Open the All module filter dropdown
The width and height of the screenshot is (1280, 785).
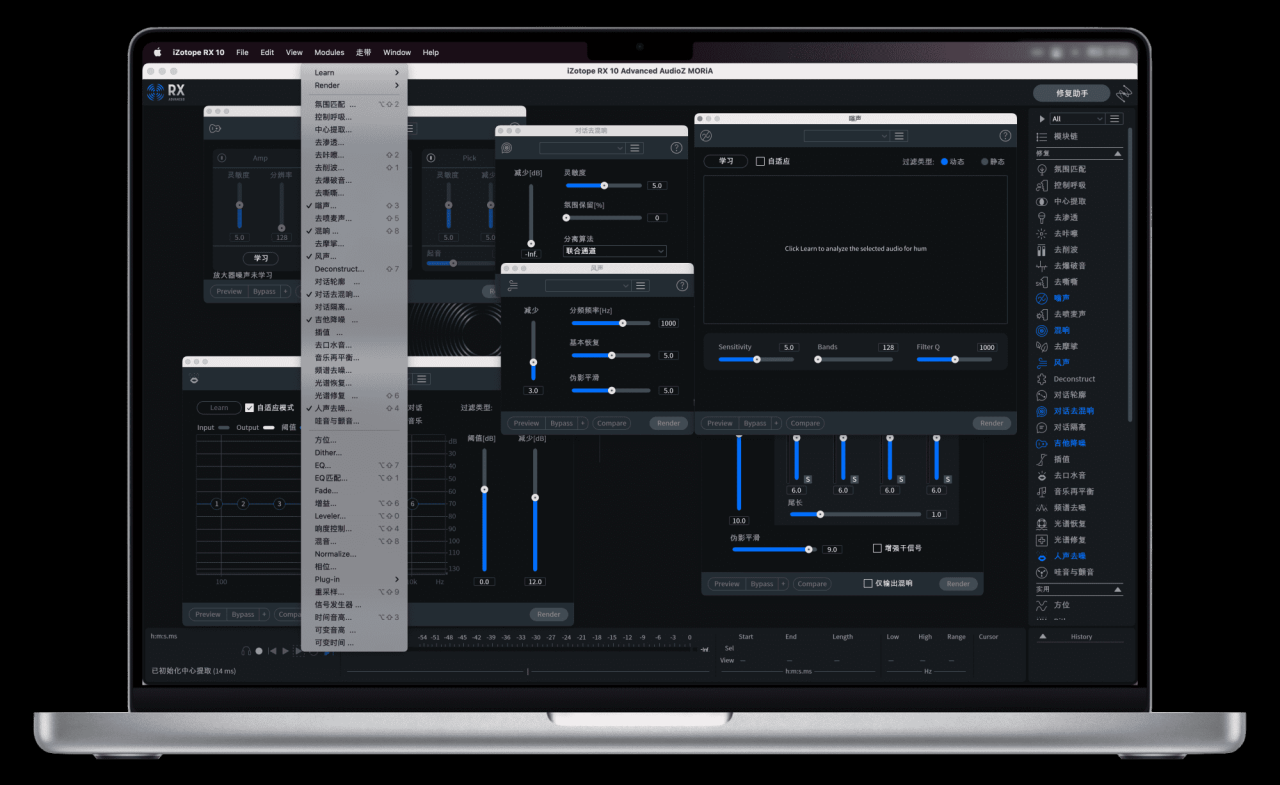[1076, 119]
